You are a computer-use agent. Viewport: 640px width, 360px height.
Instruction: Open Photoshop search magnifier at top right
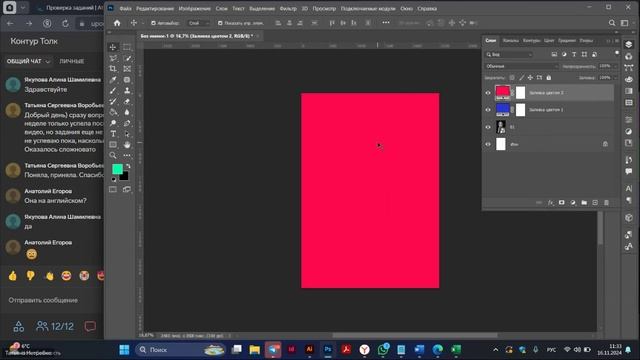pyautogui.click(x=612, y=23)
